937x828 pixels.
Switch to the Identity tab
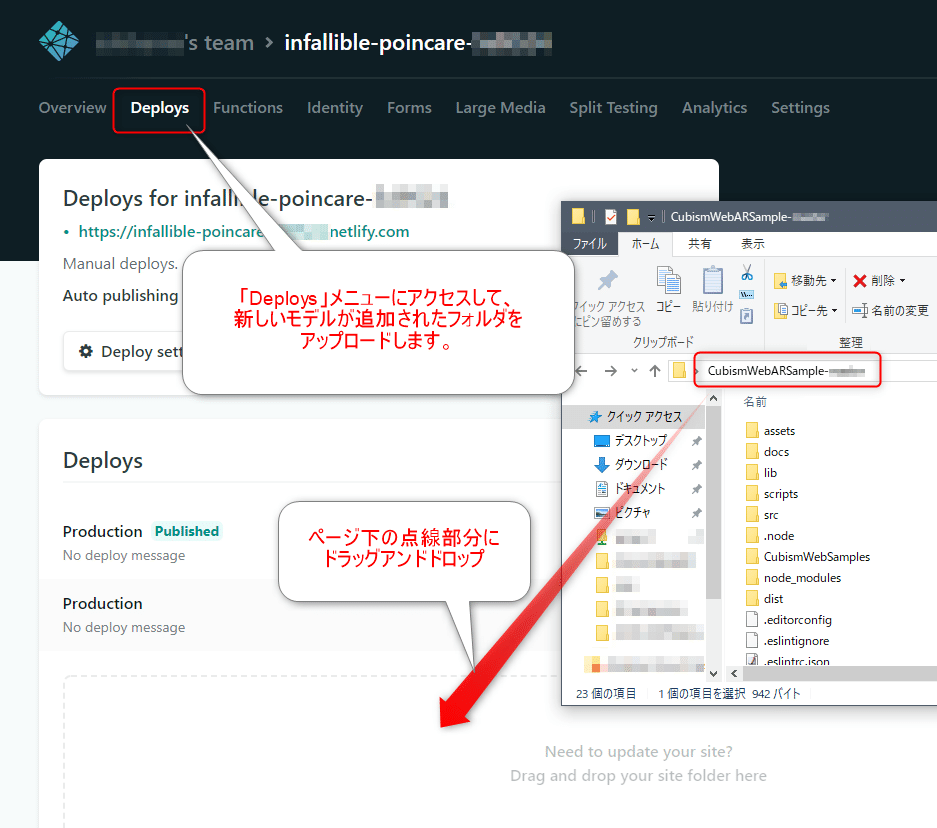(335, 108)
